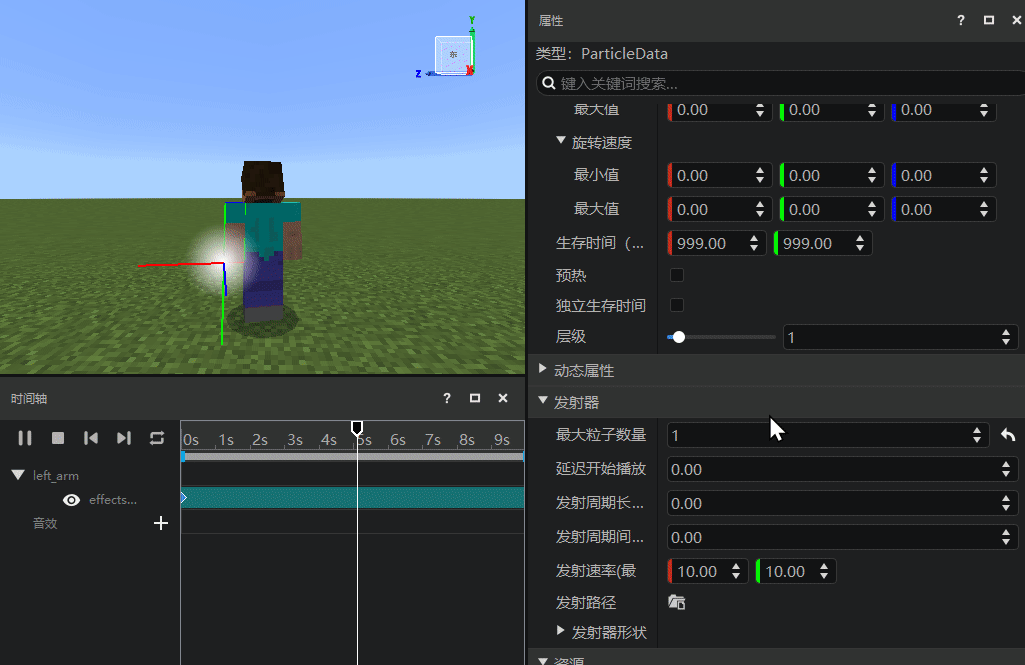The width and height of the screenshot is (1025, 665).
Task: Collapse the 旋转速度 section
Action: [561, 141]
